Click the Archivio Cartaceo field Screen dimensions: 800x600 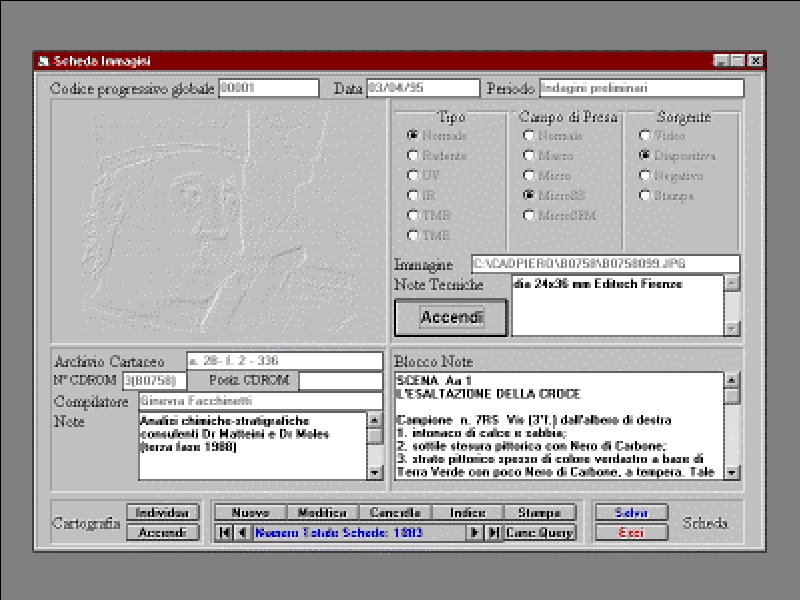tap(285, 361)
